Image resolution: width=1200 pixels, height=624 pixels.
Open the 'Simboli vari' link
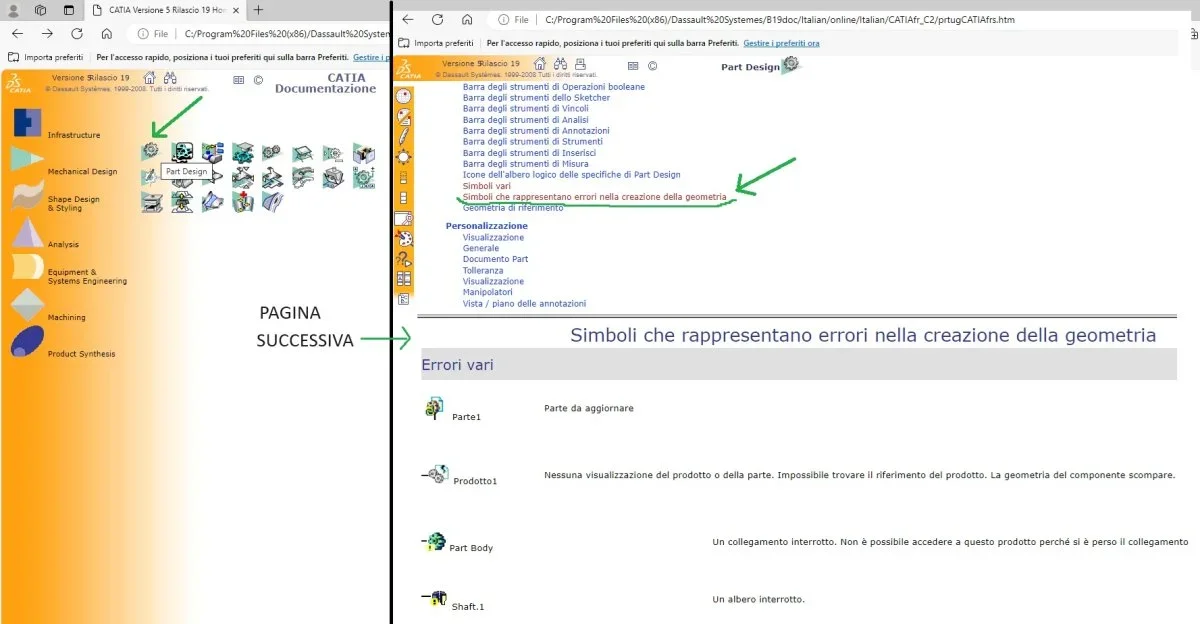coord(486,186)
